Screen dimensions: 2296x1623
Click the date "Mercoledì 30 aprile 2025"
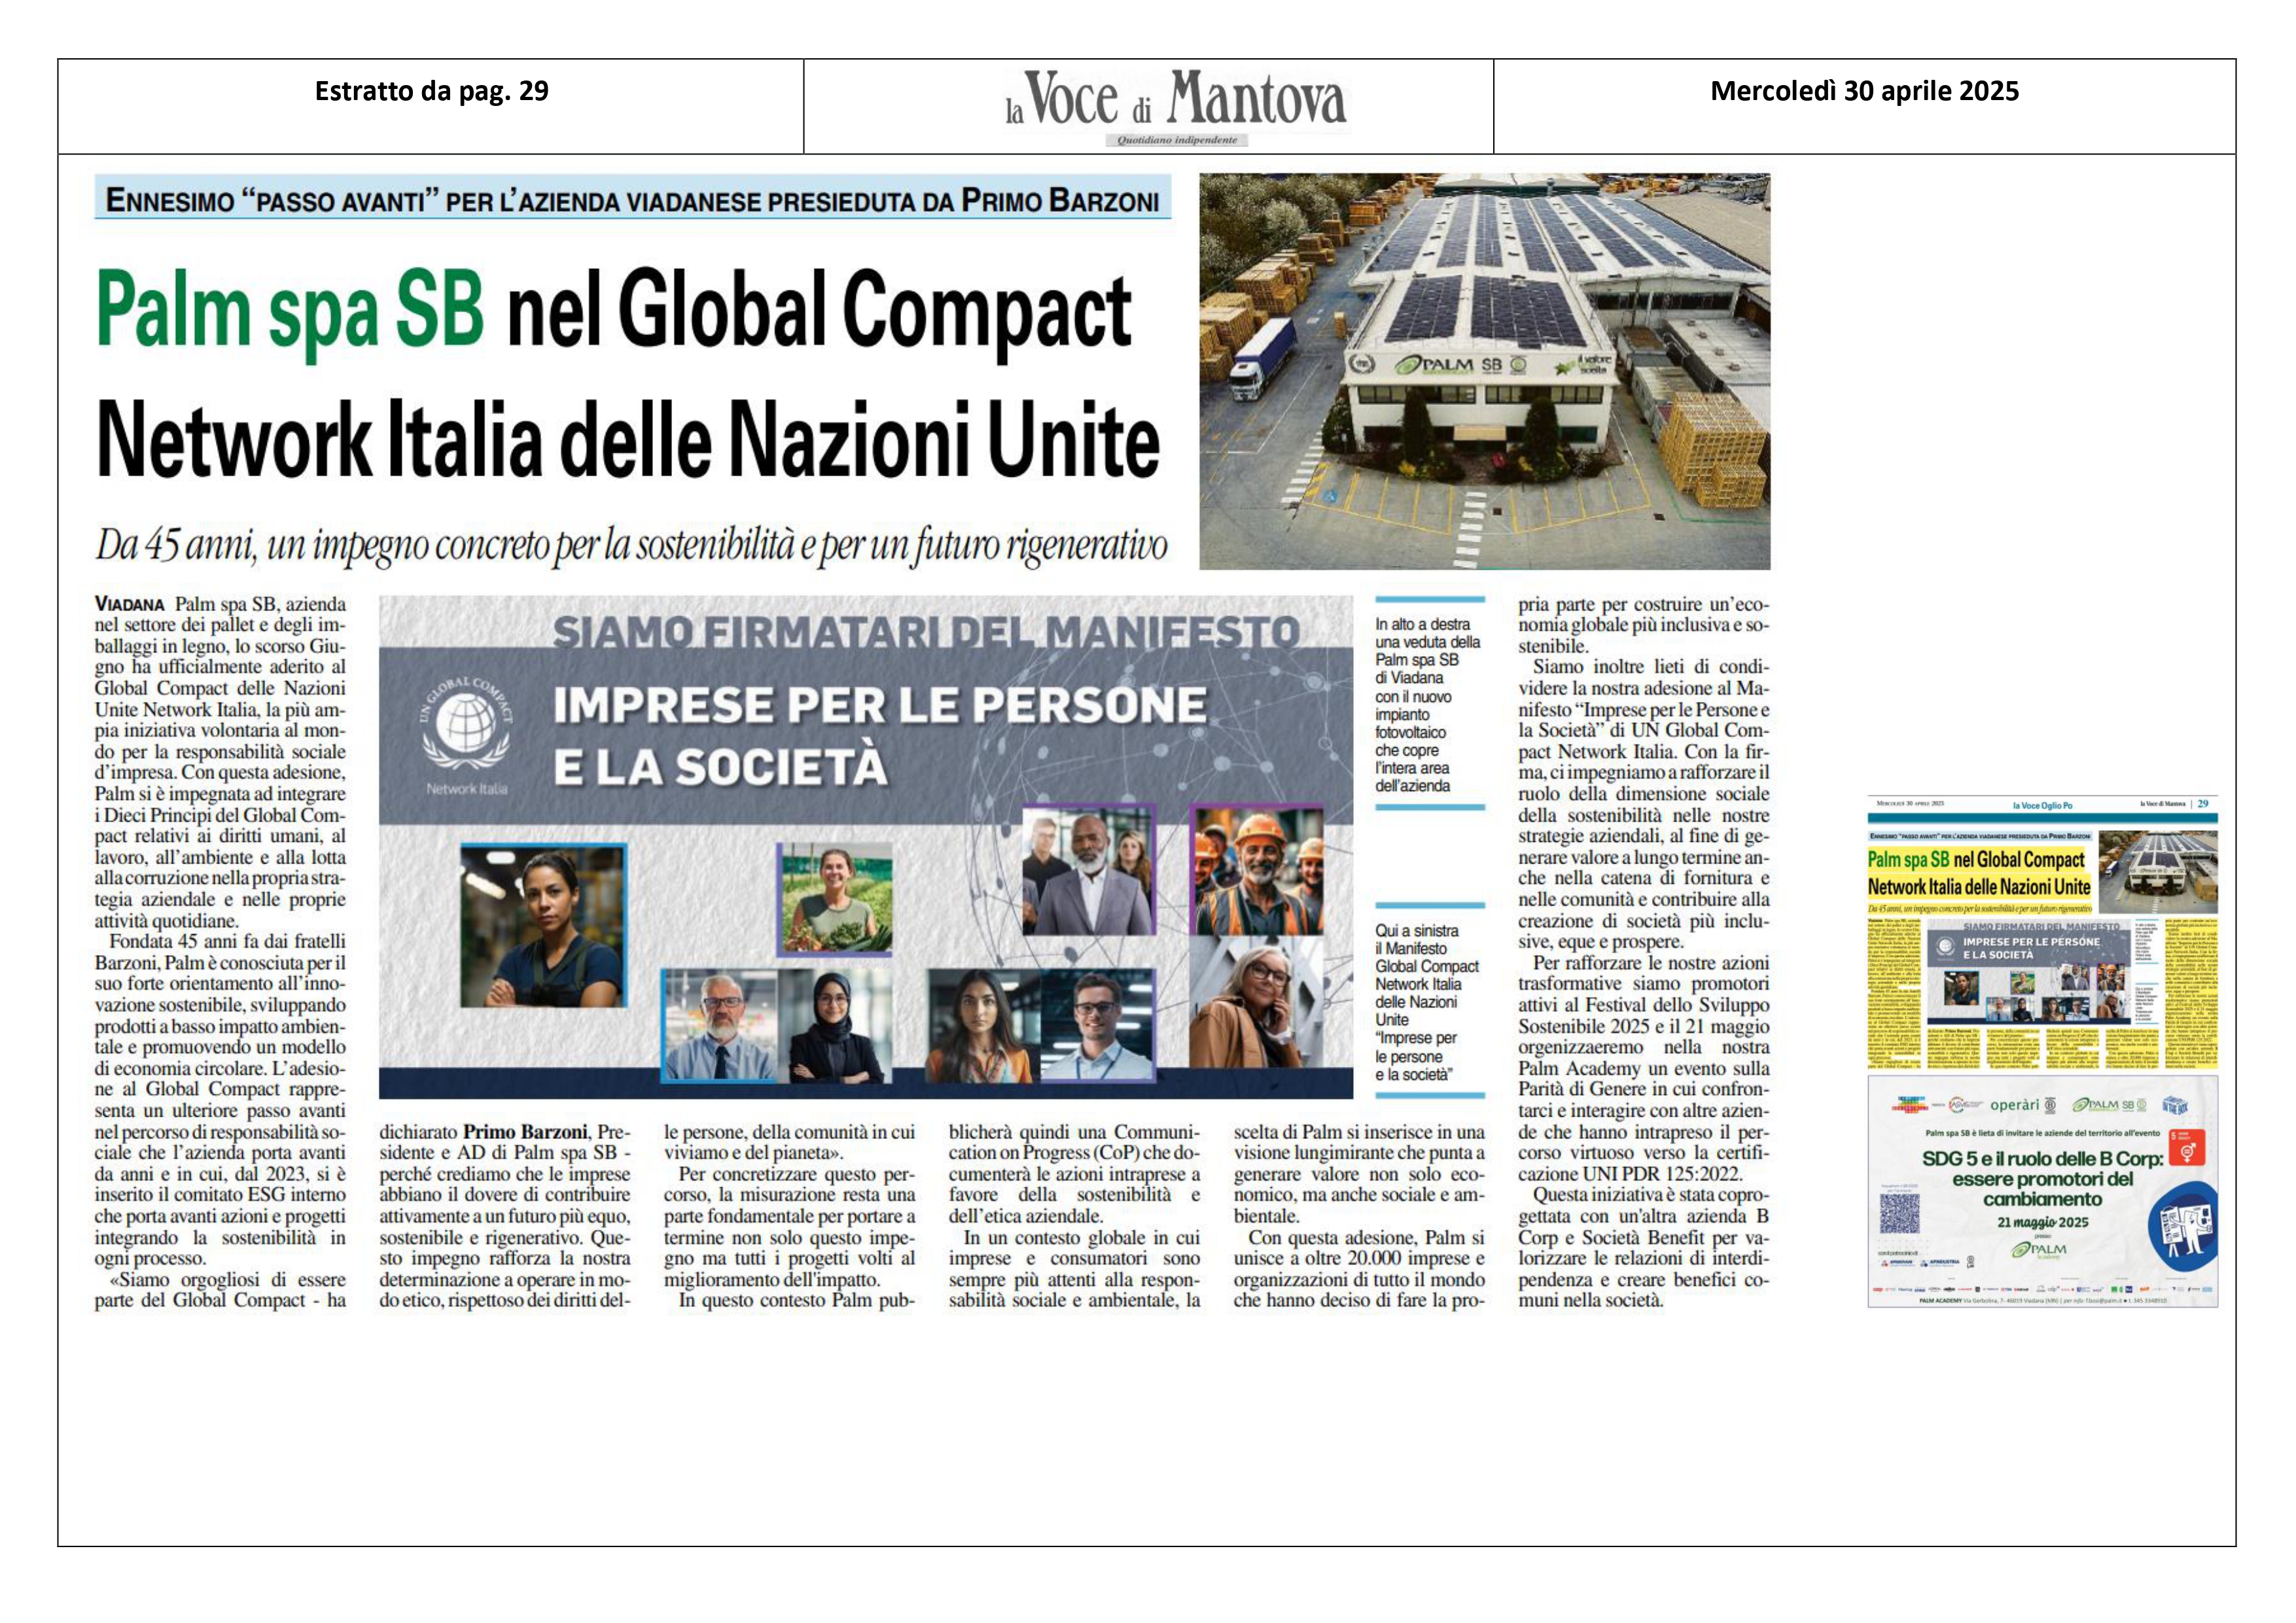[x=1864, y=91]
